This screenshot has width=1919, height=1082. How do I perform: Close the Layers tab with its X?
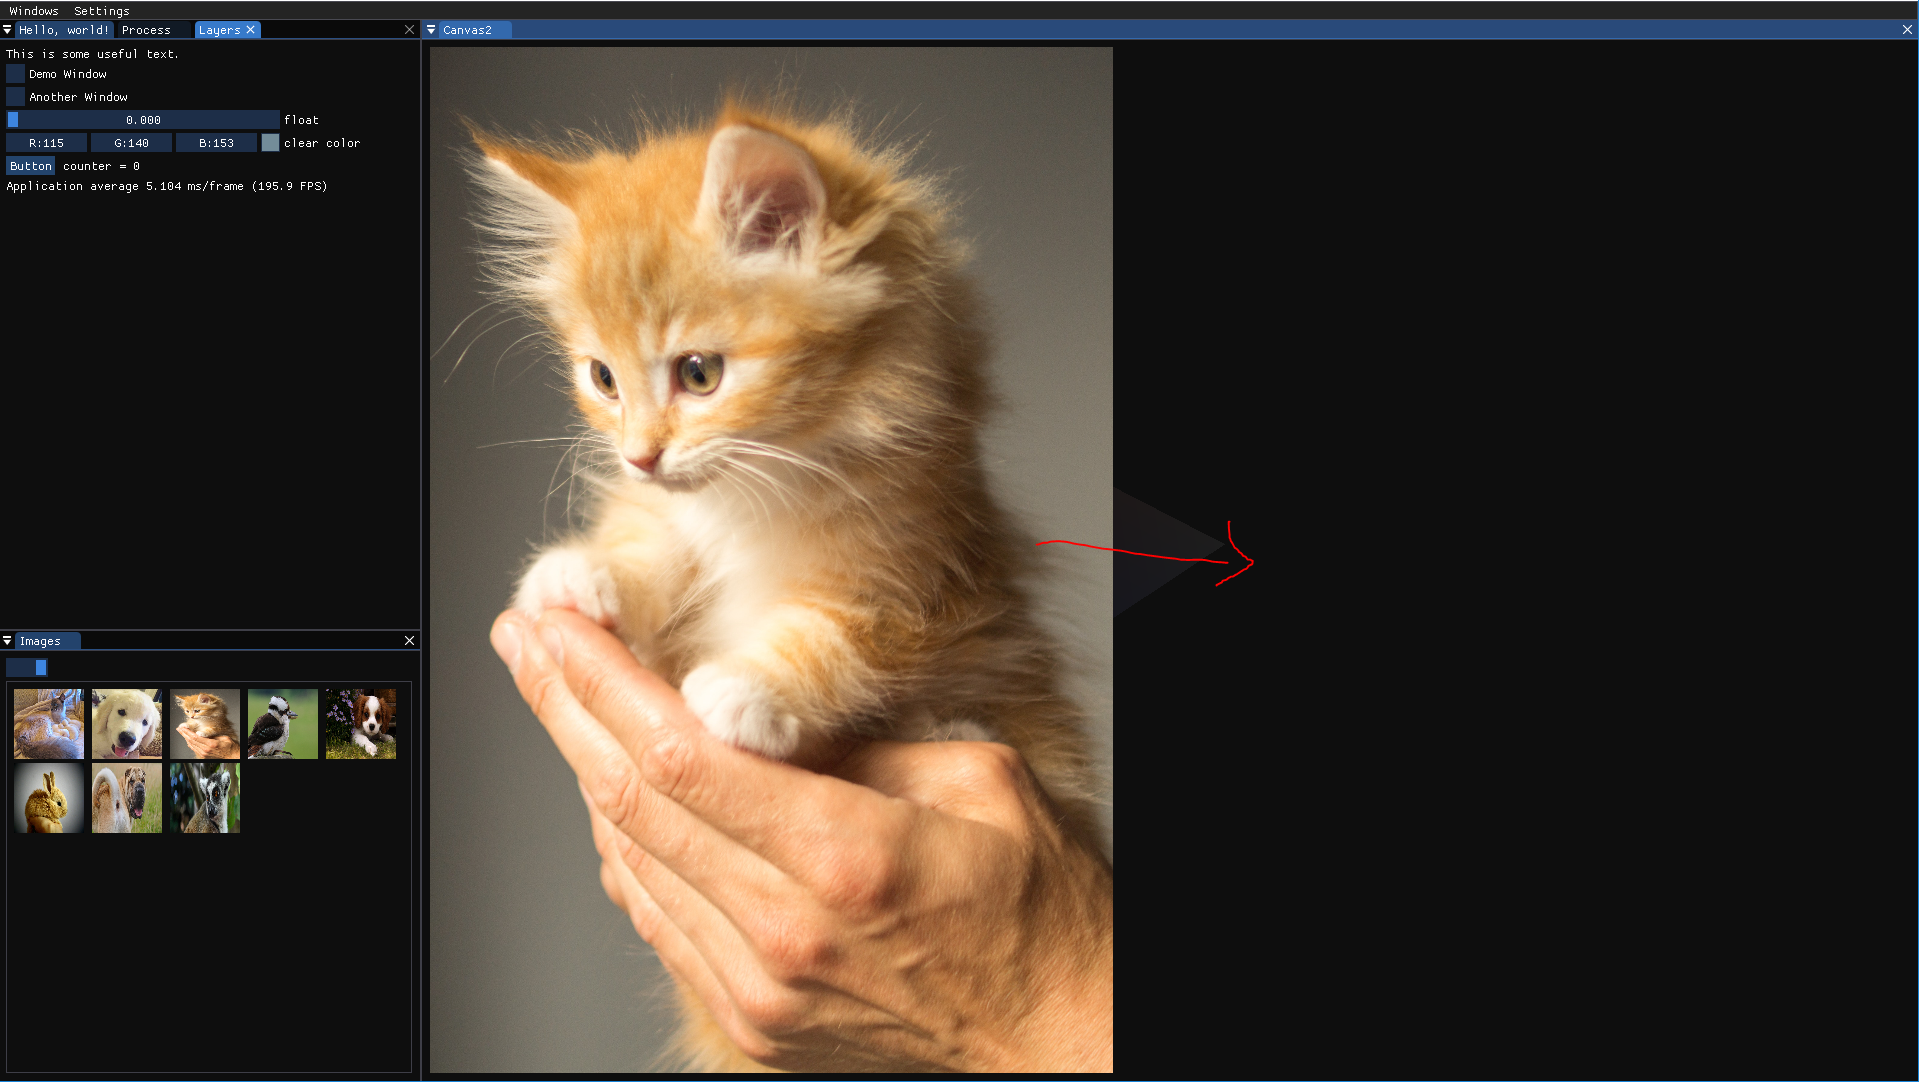[251, 30]
